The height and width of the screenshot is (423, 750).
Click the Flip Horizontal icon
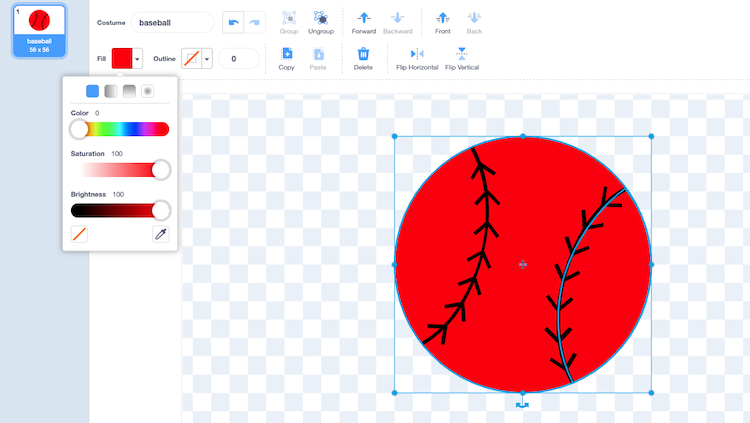pyautogui.click(x=417, y=54)
